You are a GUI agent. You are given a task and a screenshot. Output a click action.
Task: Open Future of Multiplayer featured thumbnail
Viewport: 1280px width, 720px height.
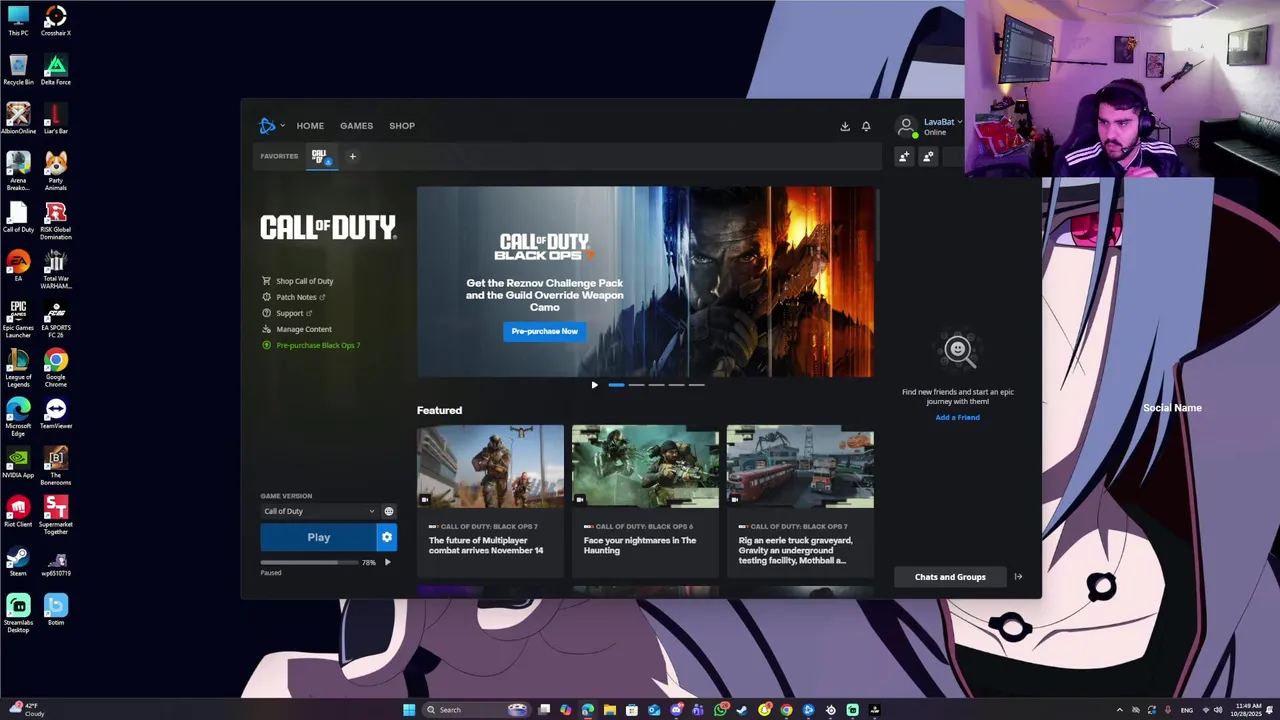coord(490,466)
